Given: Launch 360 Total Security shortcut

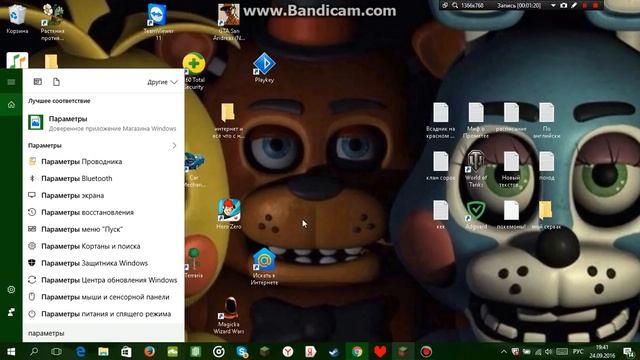Looking at the screenshot, I should coord(194,71).
